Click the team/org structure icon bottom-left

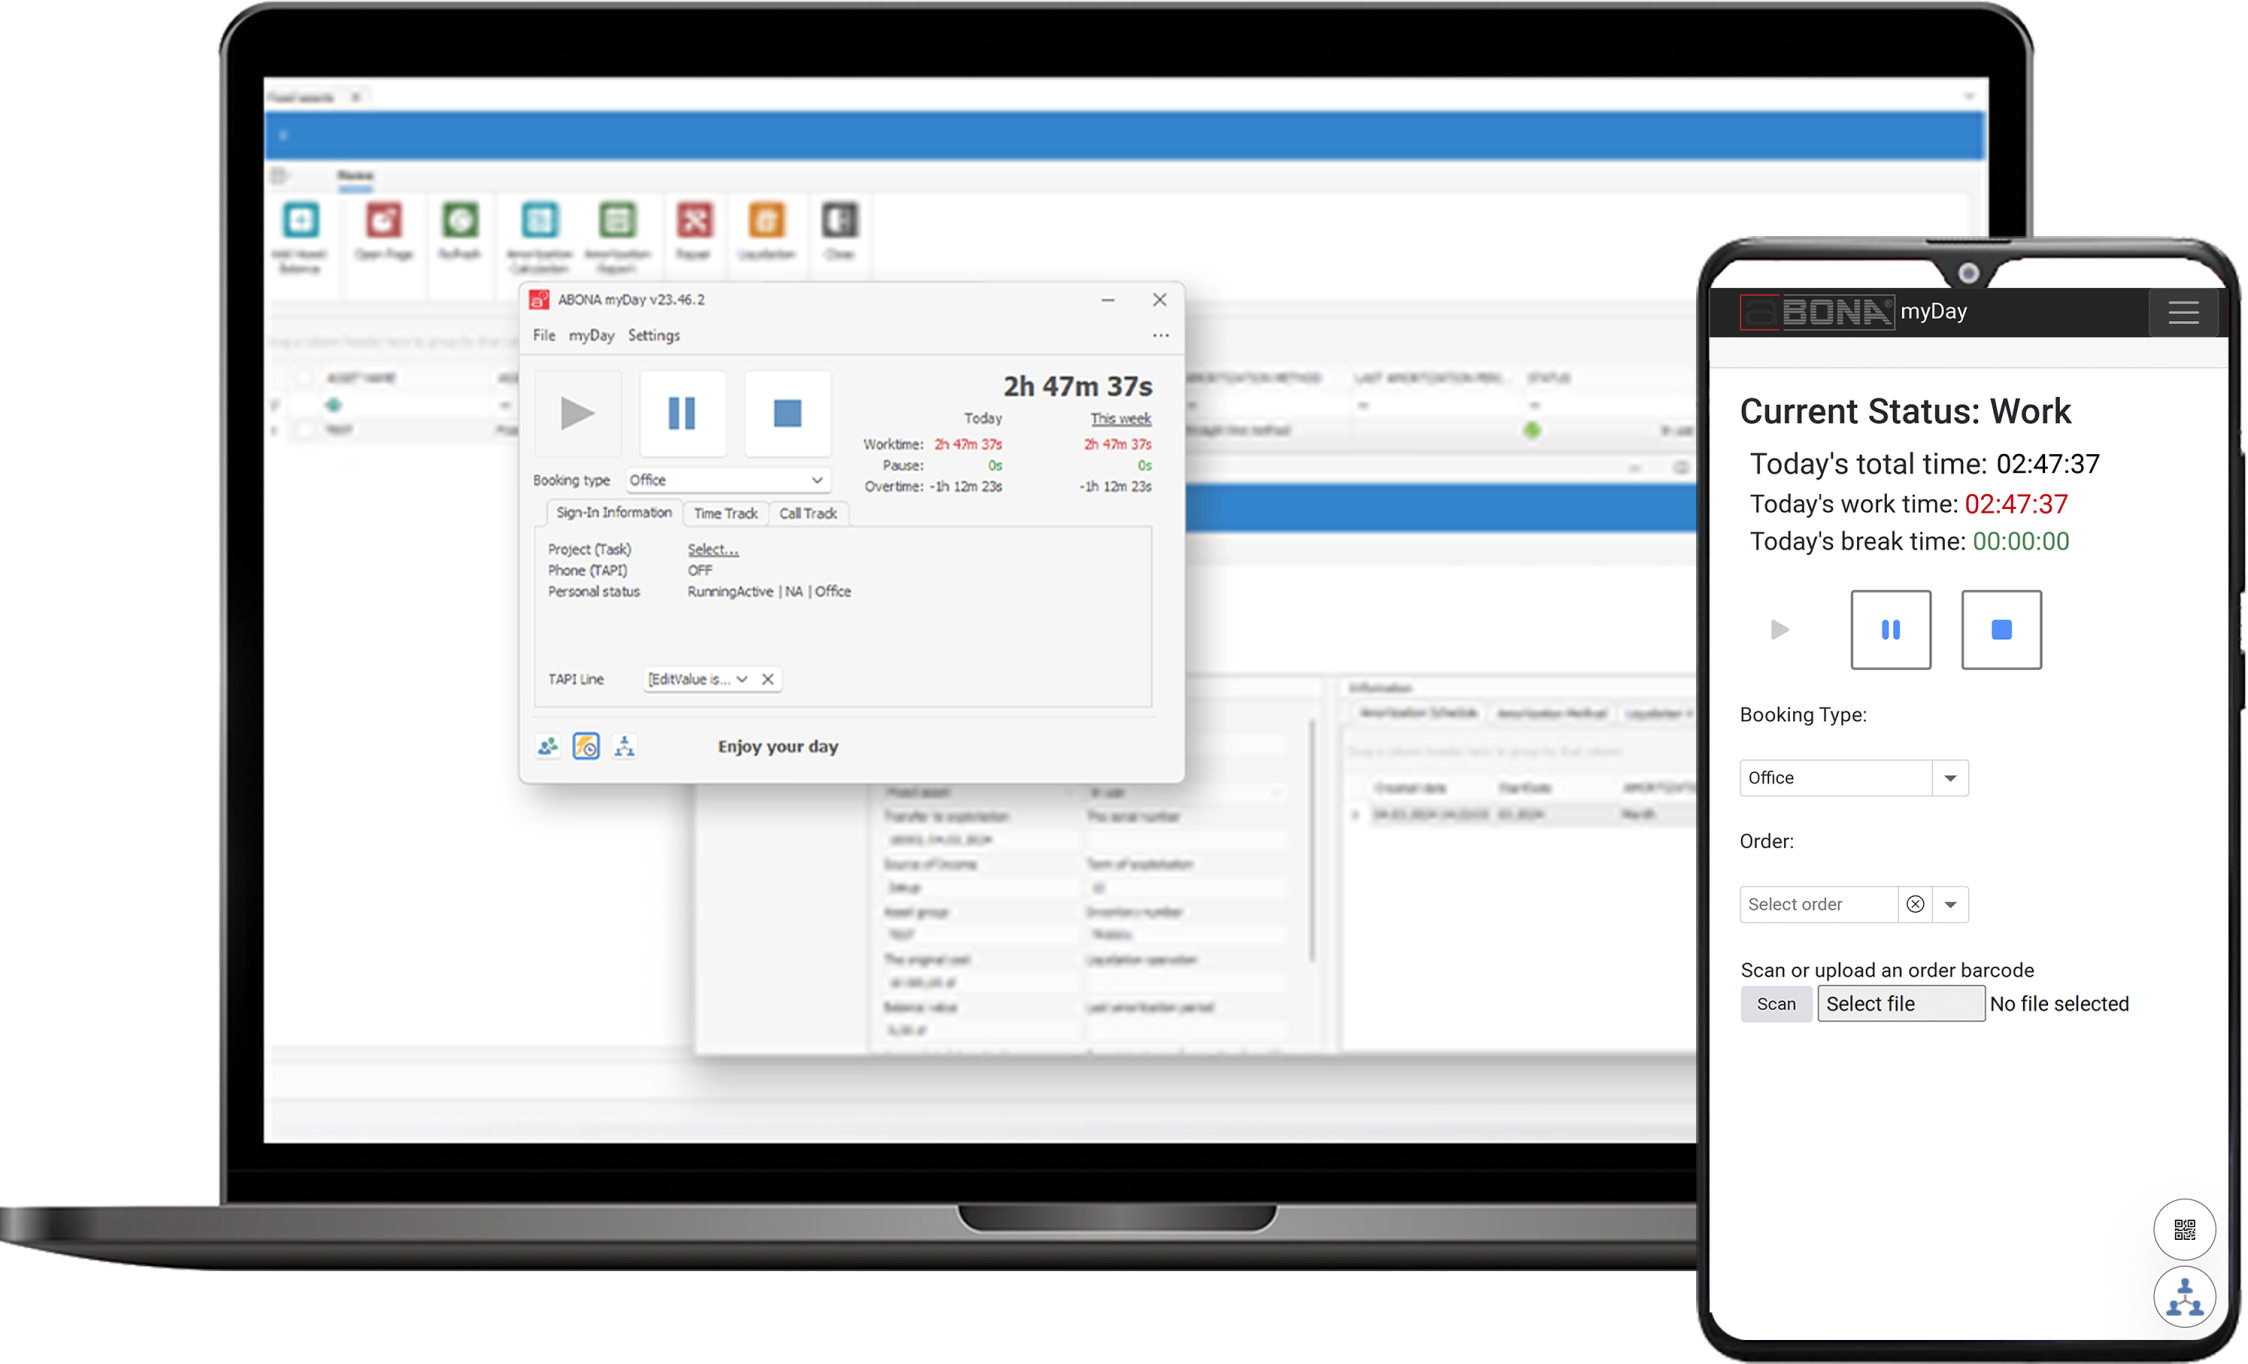(625, 745)
